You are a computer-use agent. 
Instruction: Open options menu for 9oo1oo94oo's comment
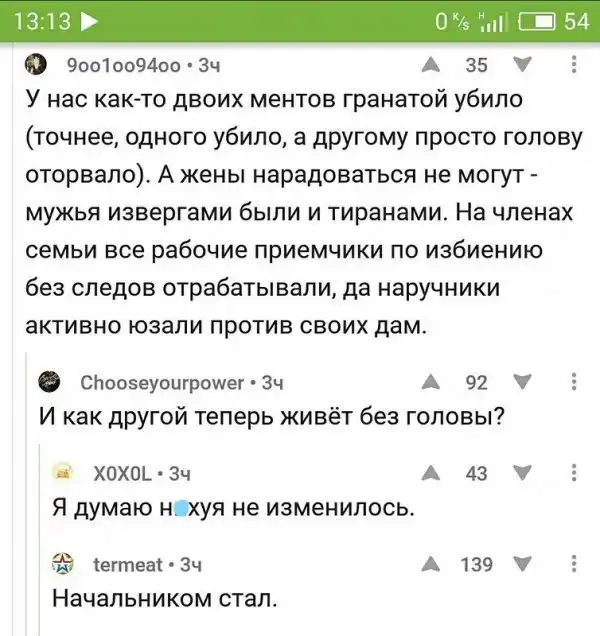(x=572, y=66)
